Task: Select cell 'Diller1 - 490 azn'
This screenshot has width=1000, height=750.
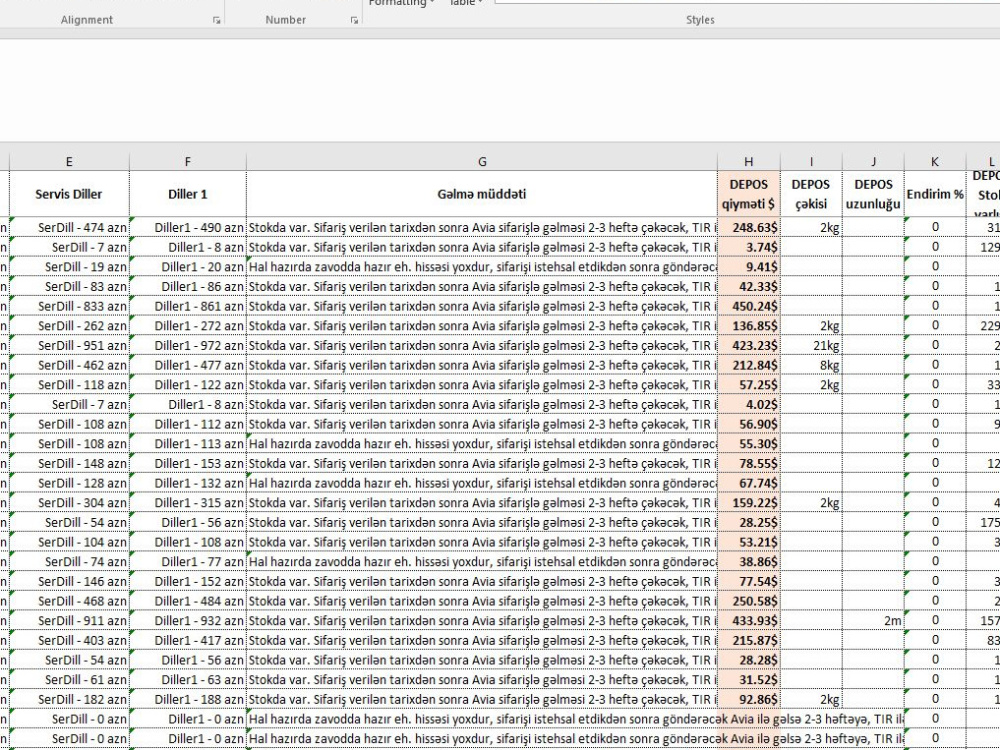Action: (x=188, y=227)
